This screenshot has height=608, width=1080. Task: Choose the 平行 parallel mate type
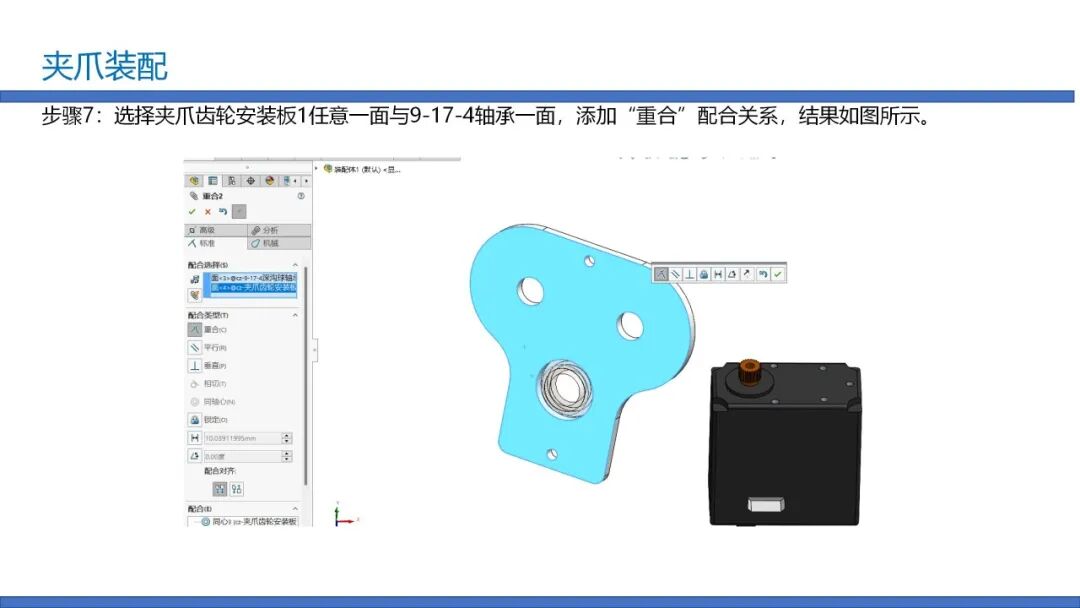click(x=195, y=348)
